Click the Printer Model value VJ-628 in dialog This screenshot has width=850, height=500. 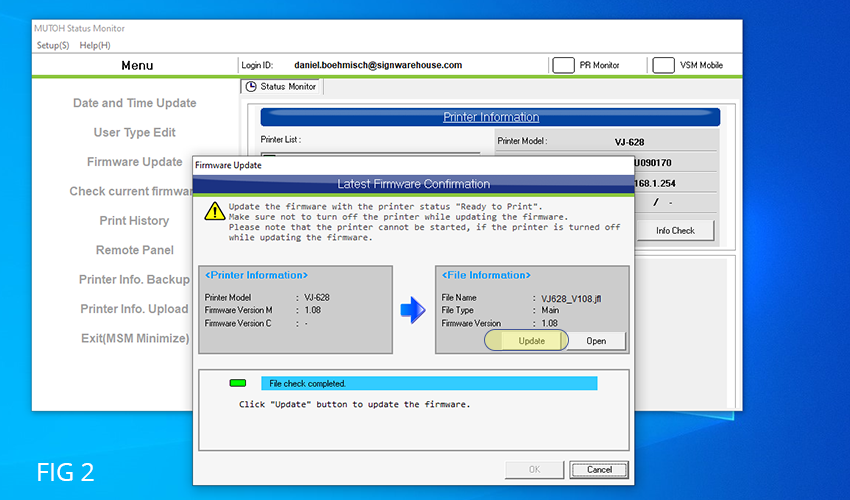317,298
